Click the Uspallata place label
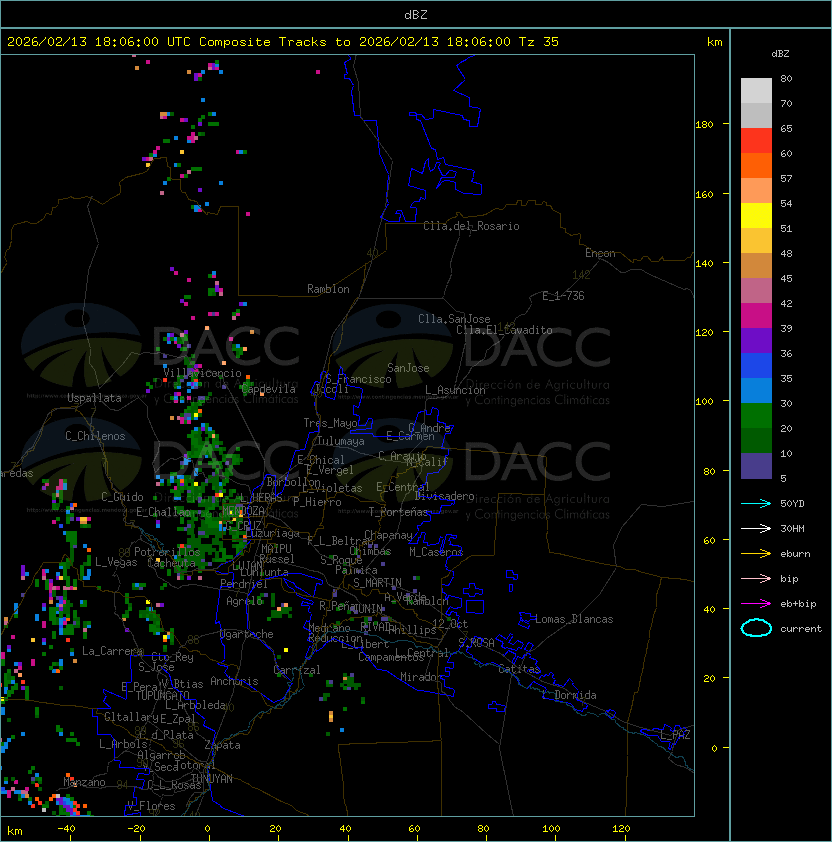 click(94, 398)
